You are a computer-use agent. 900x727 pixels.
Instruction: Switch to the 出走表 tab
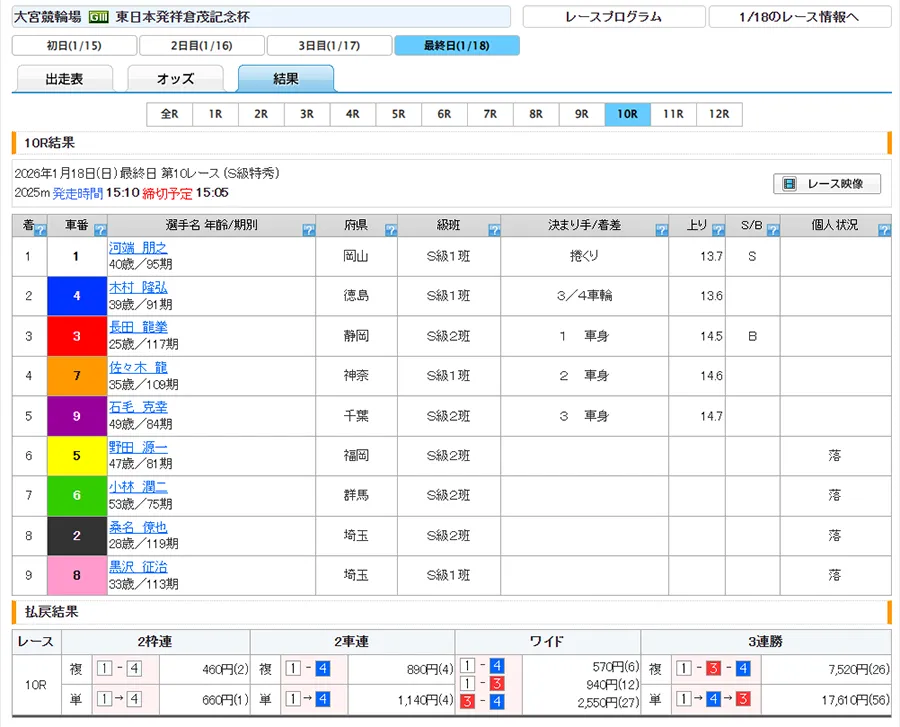[x=65, y=79]
